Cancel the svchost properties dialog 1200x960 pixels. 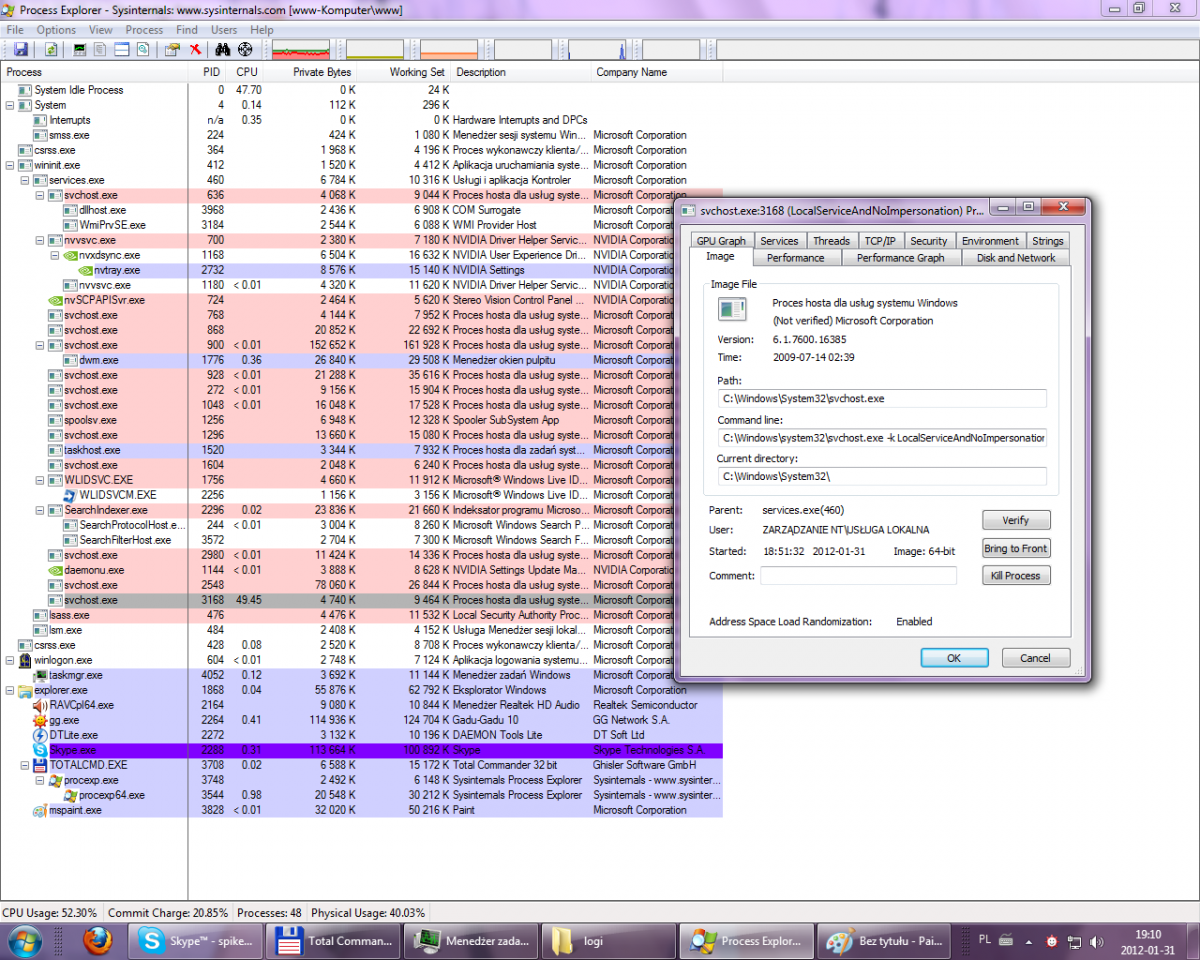(1035, 658)
